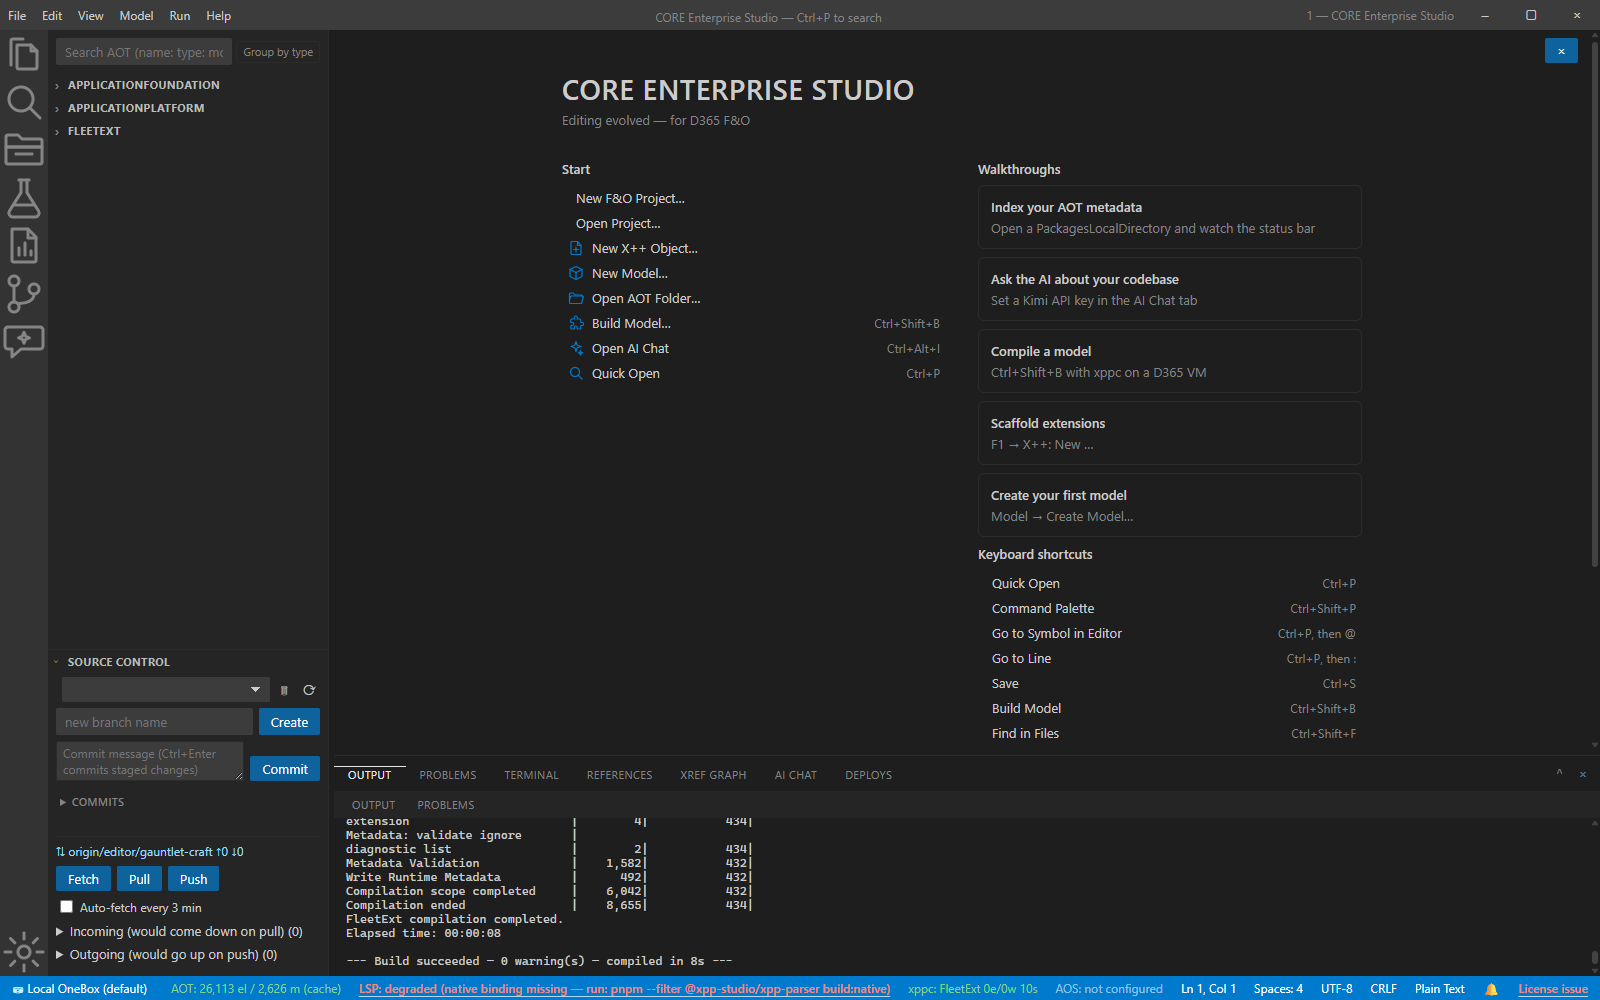Maximize the bottom panel with caret icon
Viewport: 1600px width, 1000px height.
[x=1559, y=774]
